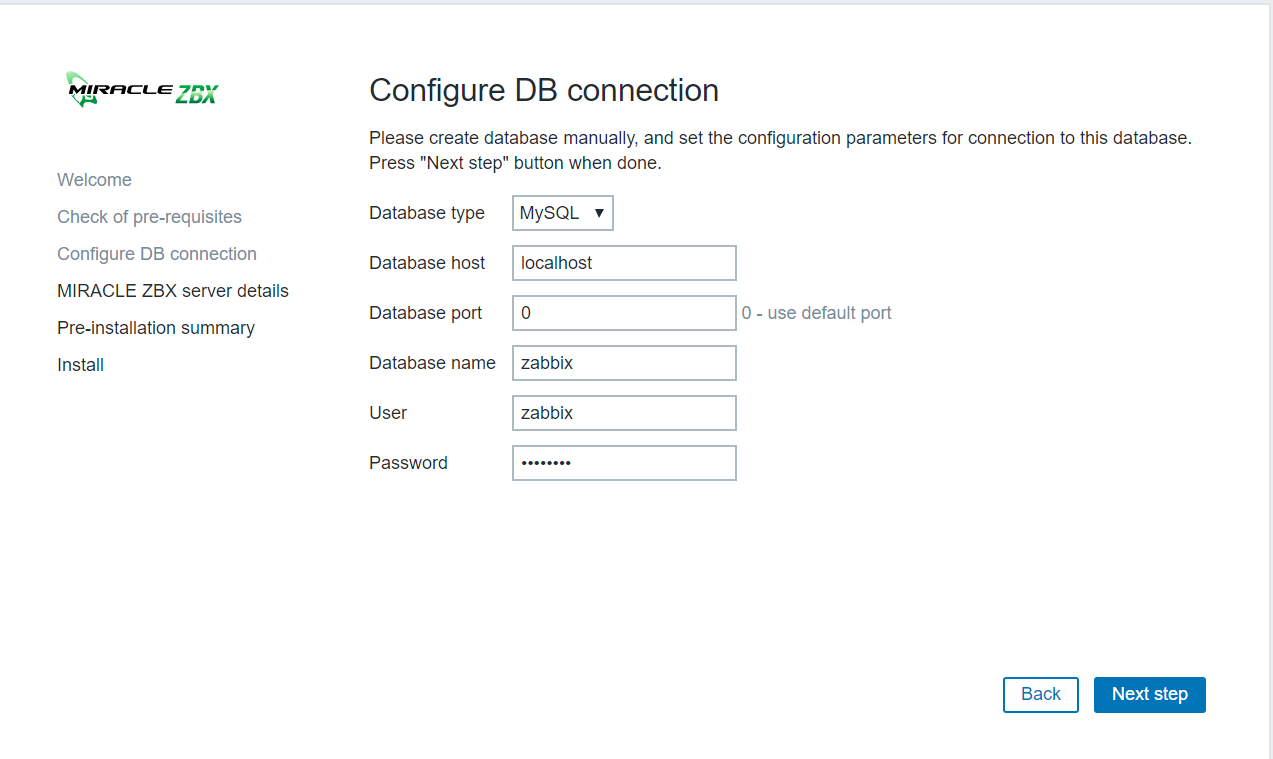Go back with the Back button

click(x=1040, y=694)
